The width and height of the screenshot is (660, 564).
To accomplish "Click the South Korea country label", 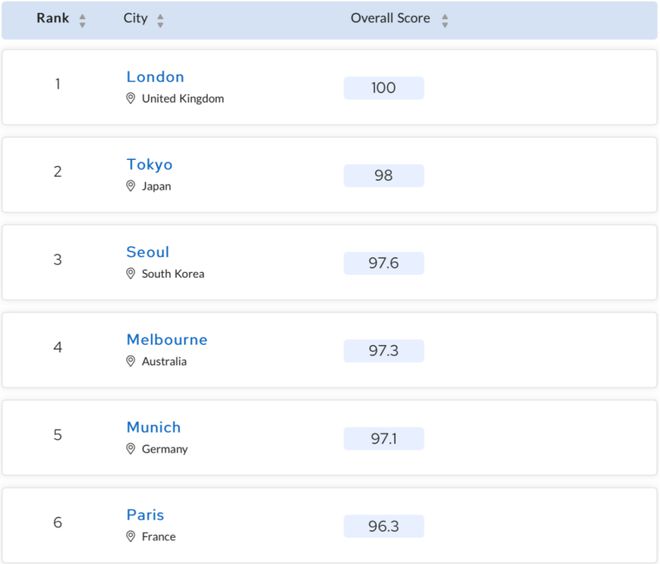I will pyautogui.click(x=173, y=274).
